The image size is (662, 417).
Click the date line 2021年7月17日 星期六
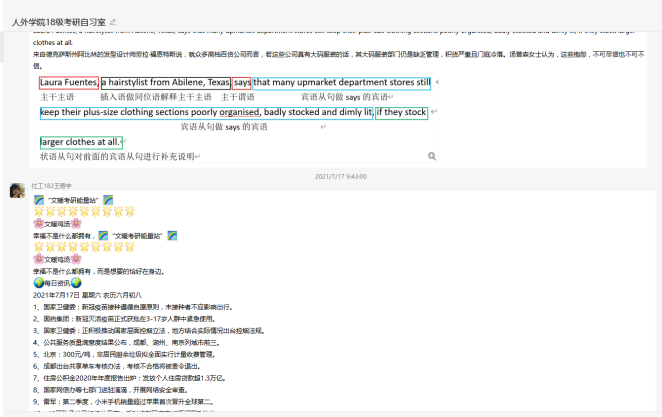[x=86, y=295]
